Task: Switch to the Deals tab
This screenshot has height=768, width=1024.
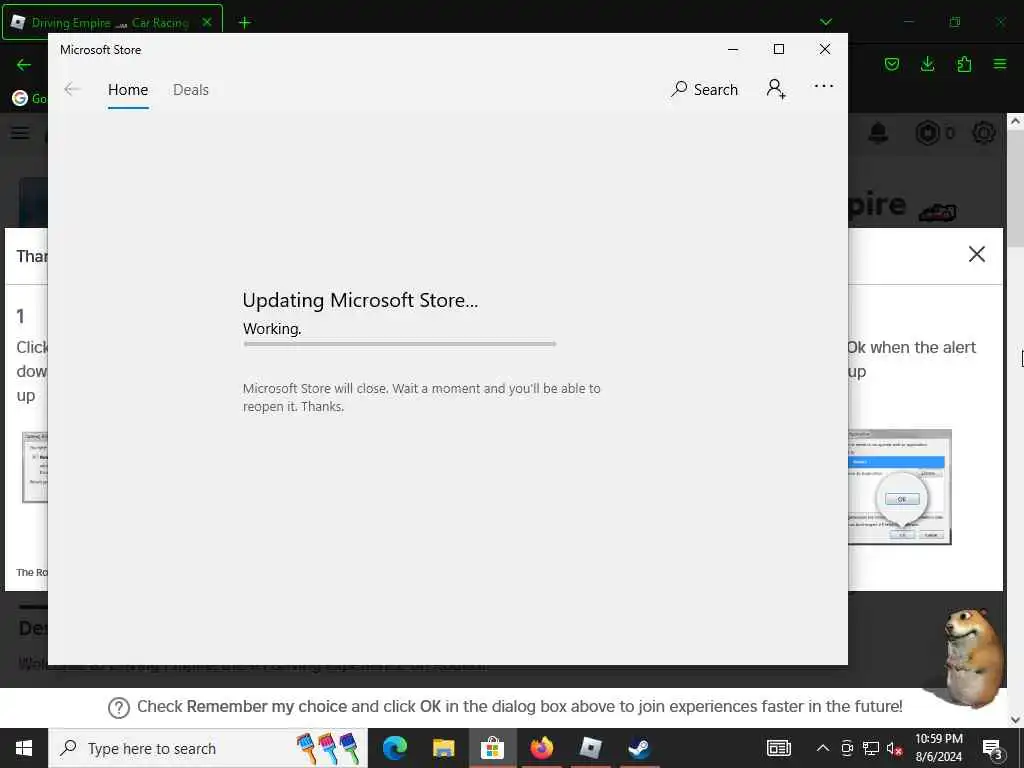Action: [x=191, y=90]
